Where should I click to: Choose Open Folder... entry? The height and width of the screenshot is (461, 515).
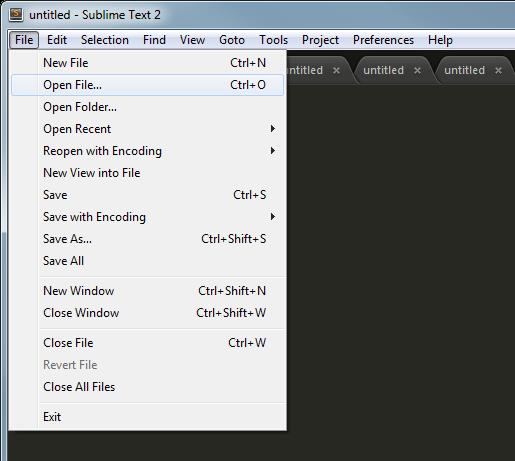tap(147, 107)
